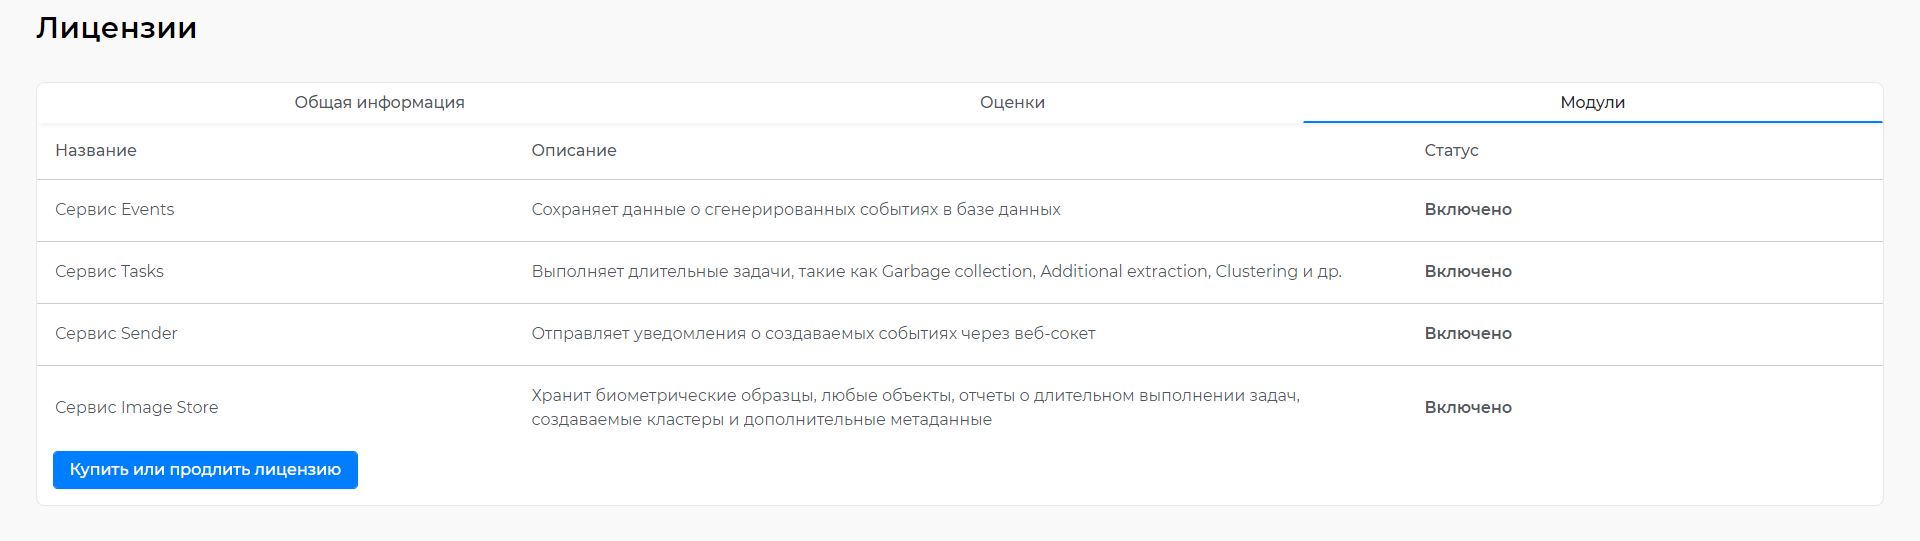1920x541 pixels.
Task: Select the Сервис Events row name
Action: [115, 209]
